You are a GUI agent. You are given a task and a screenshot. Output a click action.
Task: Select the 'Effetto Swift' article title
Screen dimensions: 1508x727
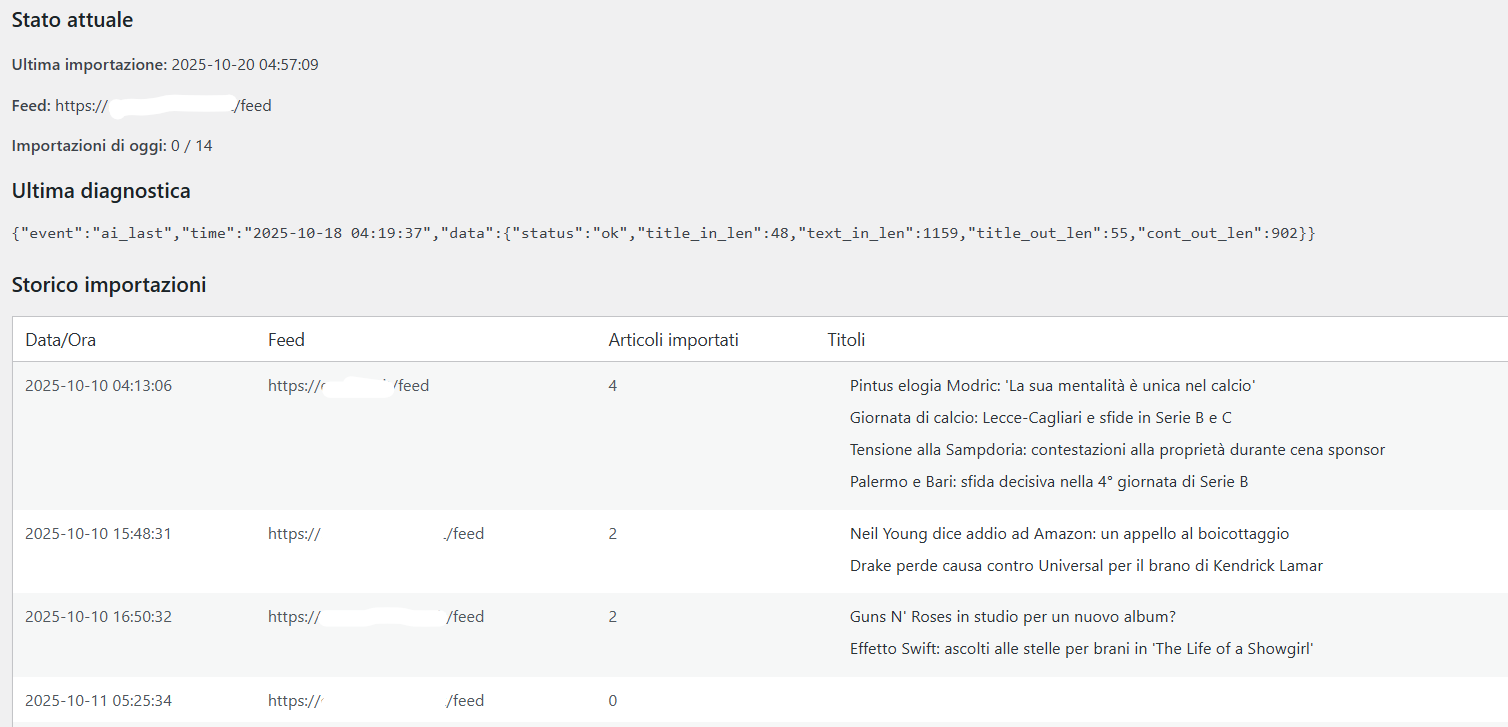pyautogui.click(x=1081, y=649)
